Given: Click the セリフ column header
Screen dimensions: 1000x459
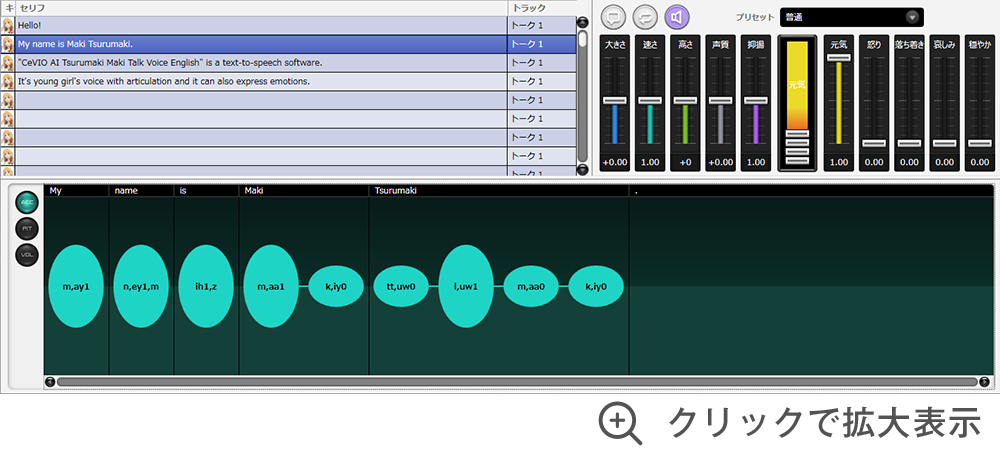Looking at the screenshot, I should pyautogui.click(x=261, y=8).
